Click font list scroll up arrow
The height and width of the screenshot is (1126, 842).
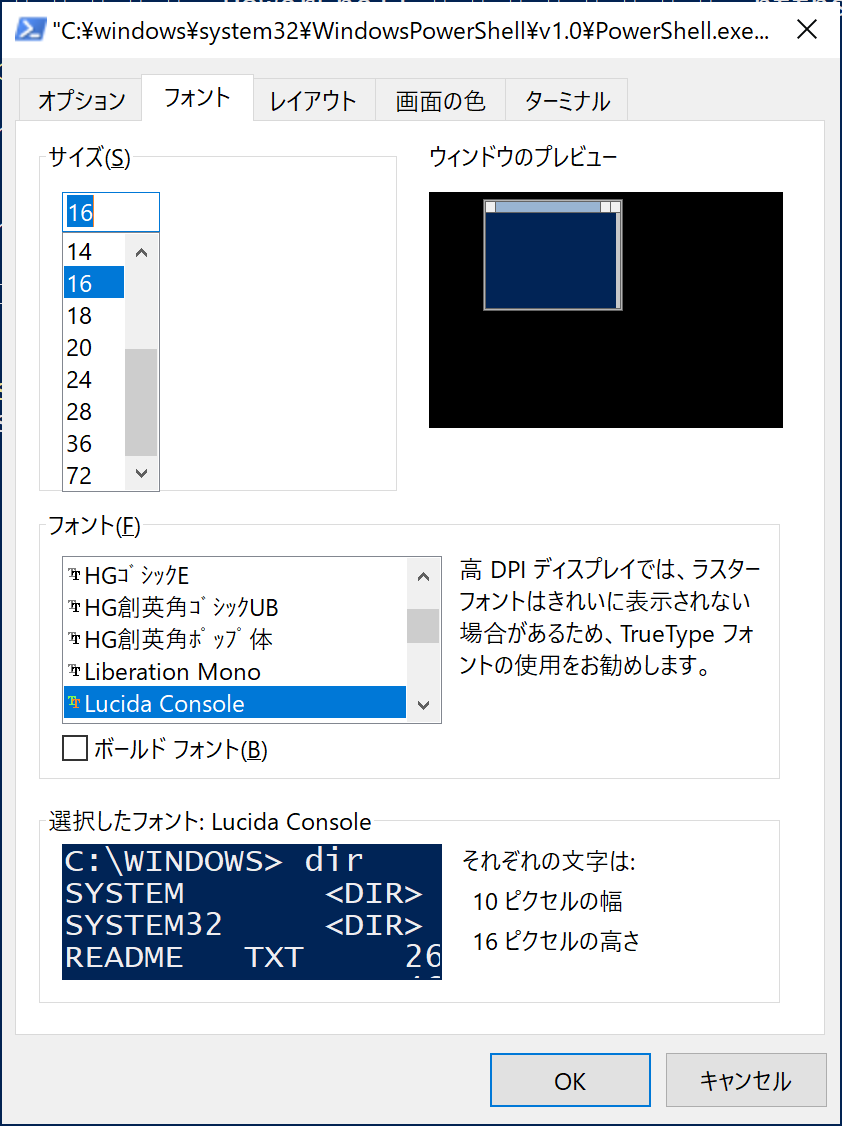coord(424,577)
